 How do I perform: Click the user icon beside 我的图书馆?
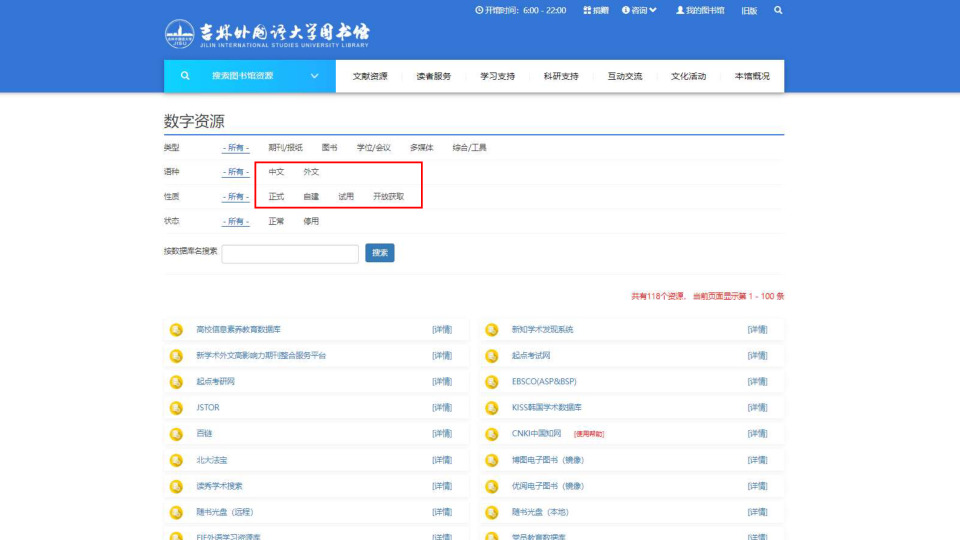tap(680, 10)
